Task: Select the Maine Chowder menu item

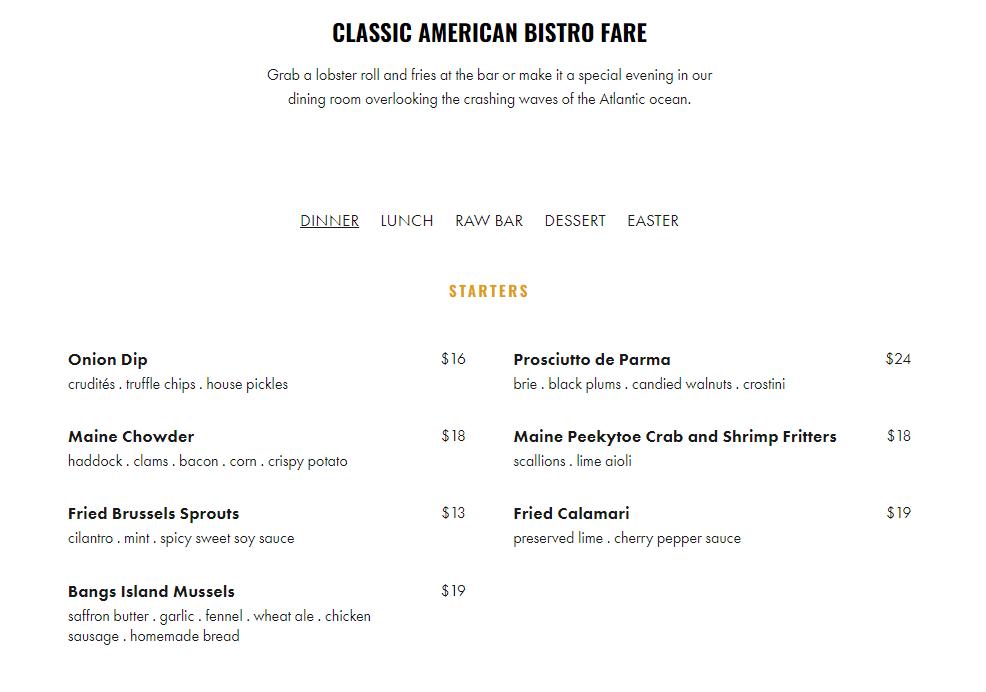Action: coord(131,437)
